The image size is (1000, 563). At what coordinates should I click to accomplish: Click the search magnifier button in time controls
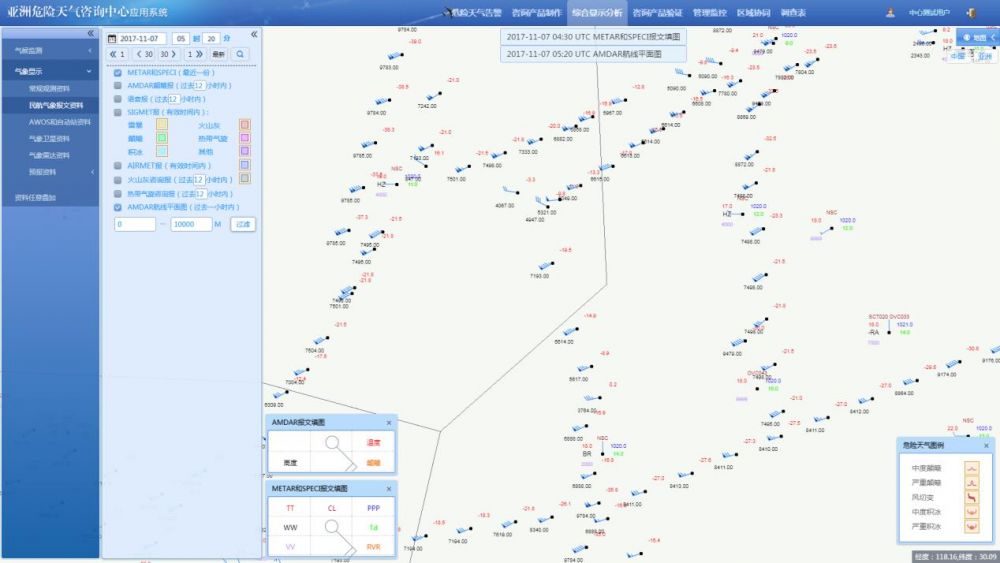tap(242, 54)
